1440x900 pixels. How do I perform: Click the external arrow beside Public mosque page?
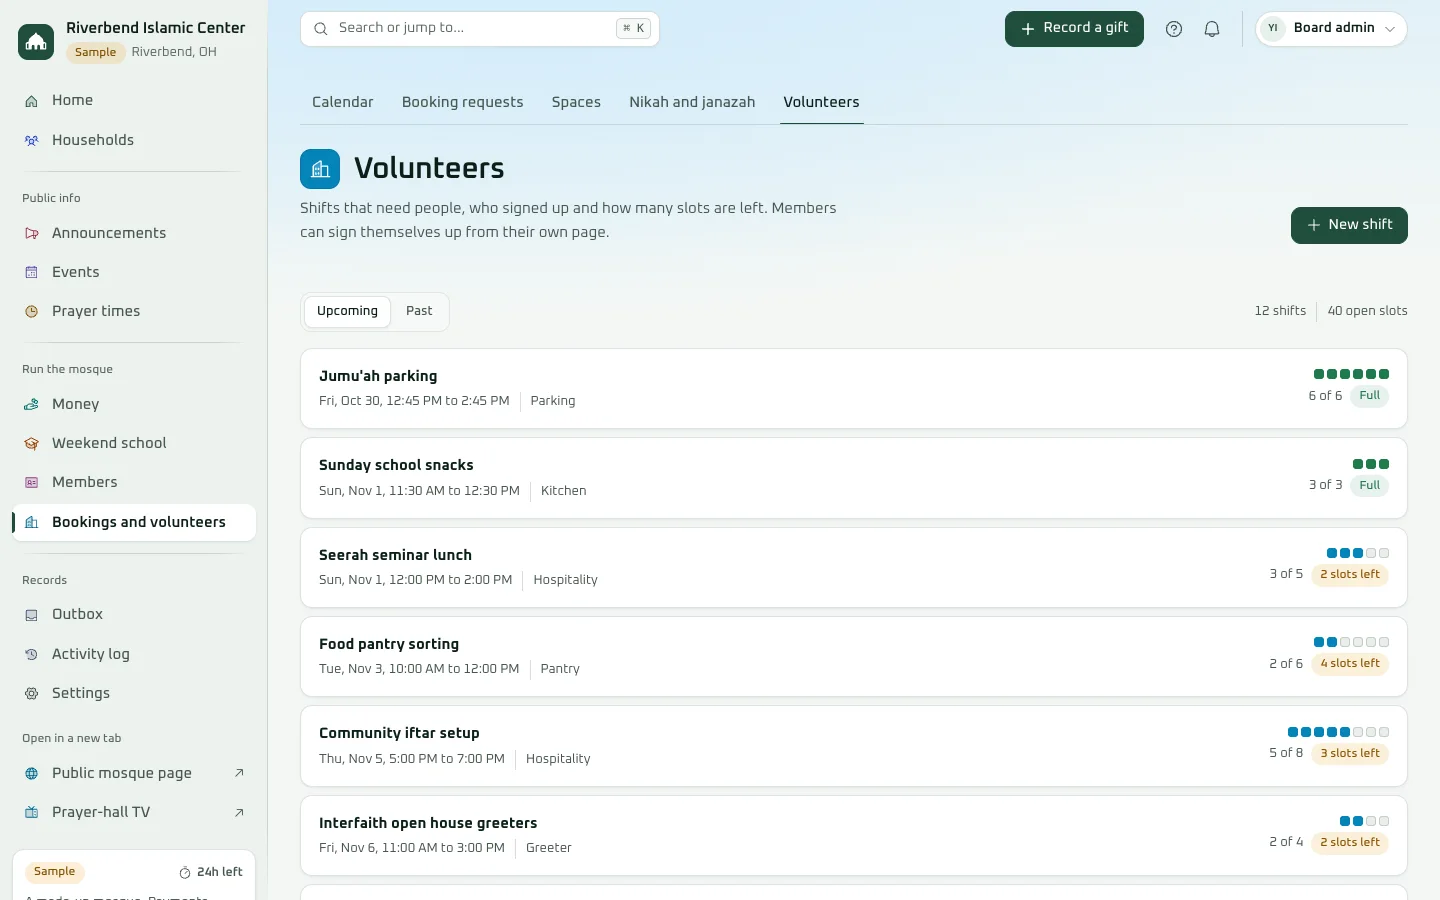pyautogui.click(x=239, y=773)
